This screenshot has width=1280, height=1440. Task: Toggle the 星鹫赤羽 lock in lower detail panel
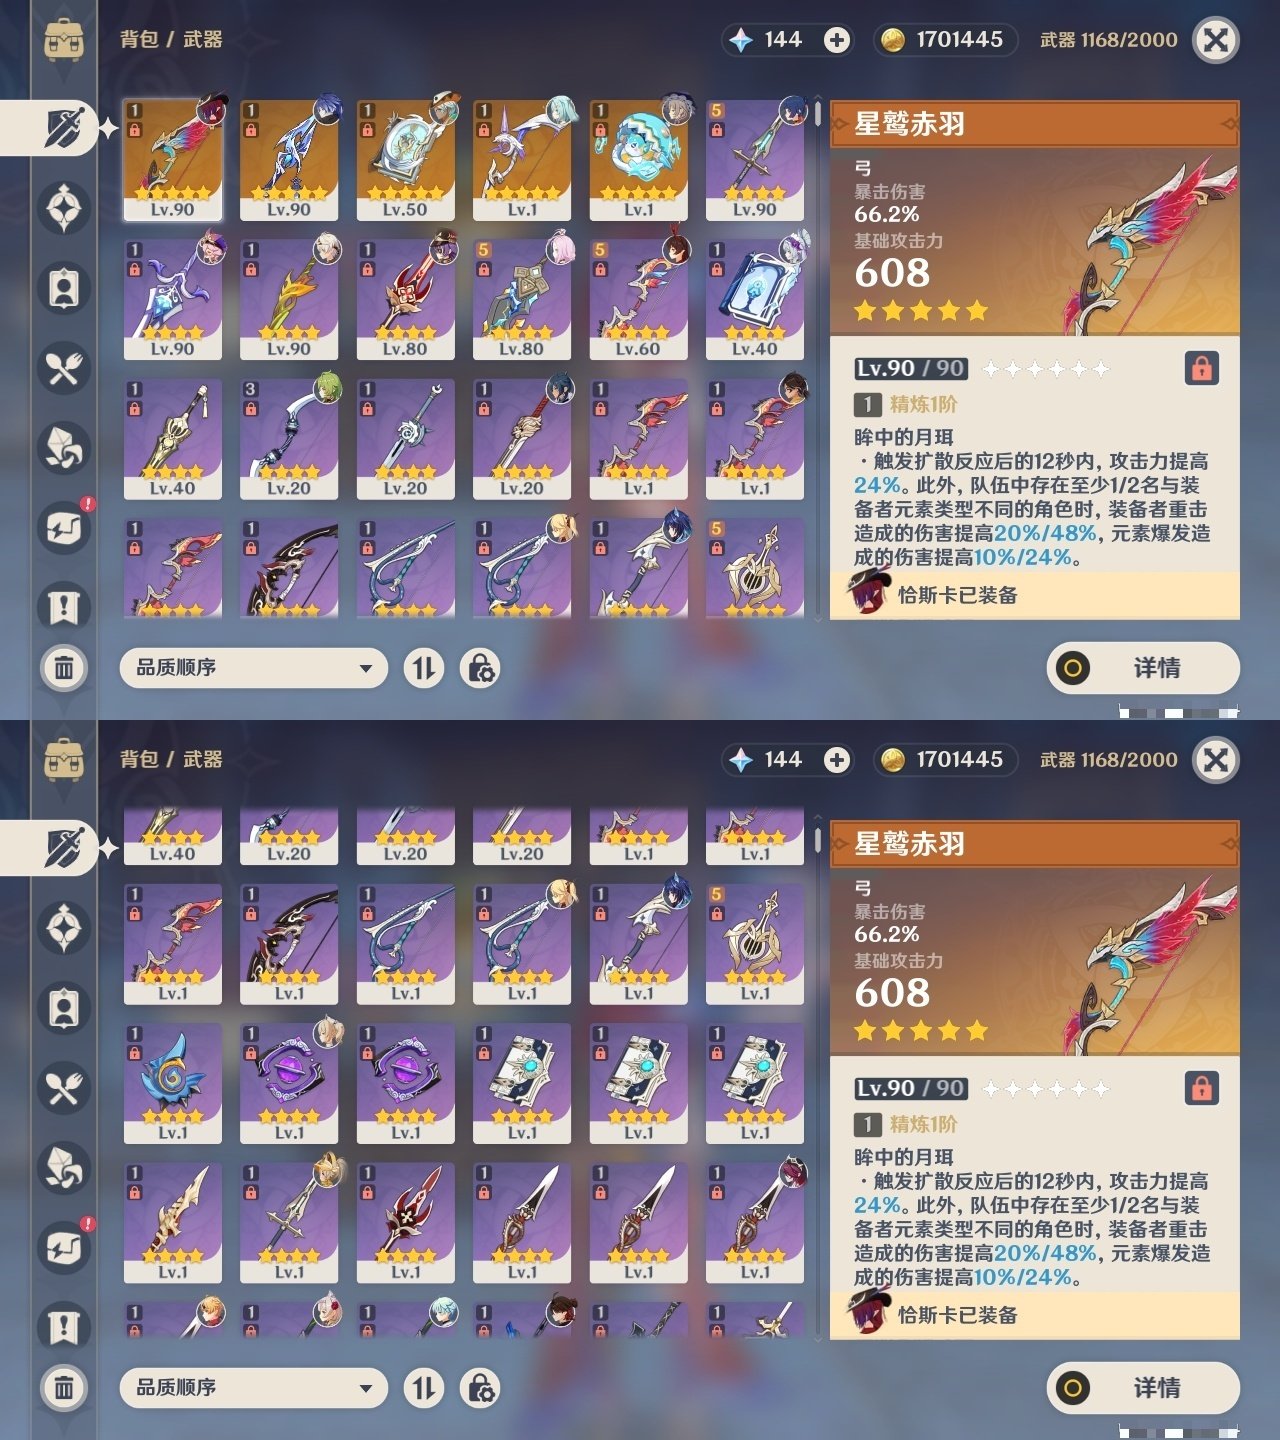tap(1201, 1088)
